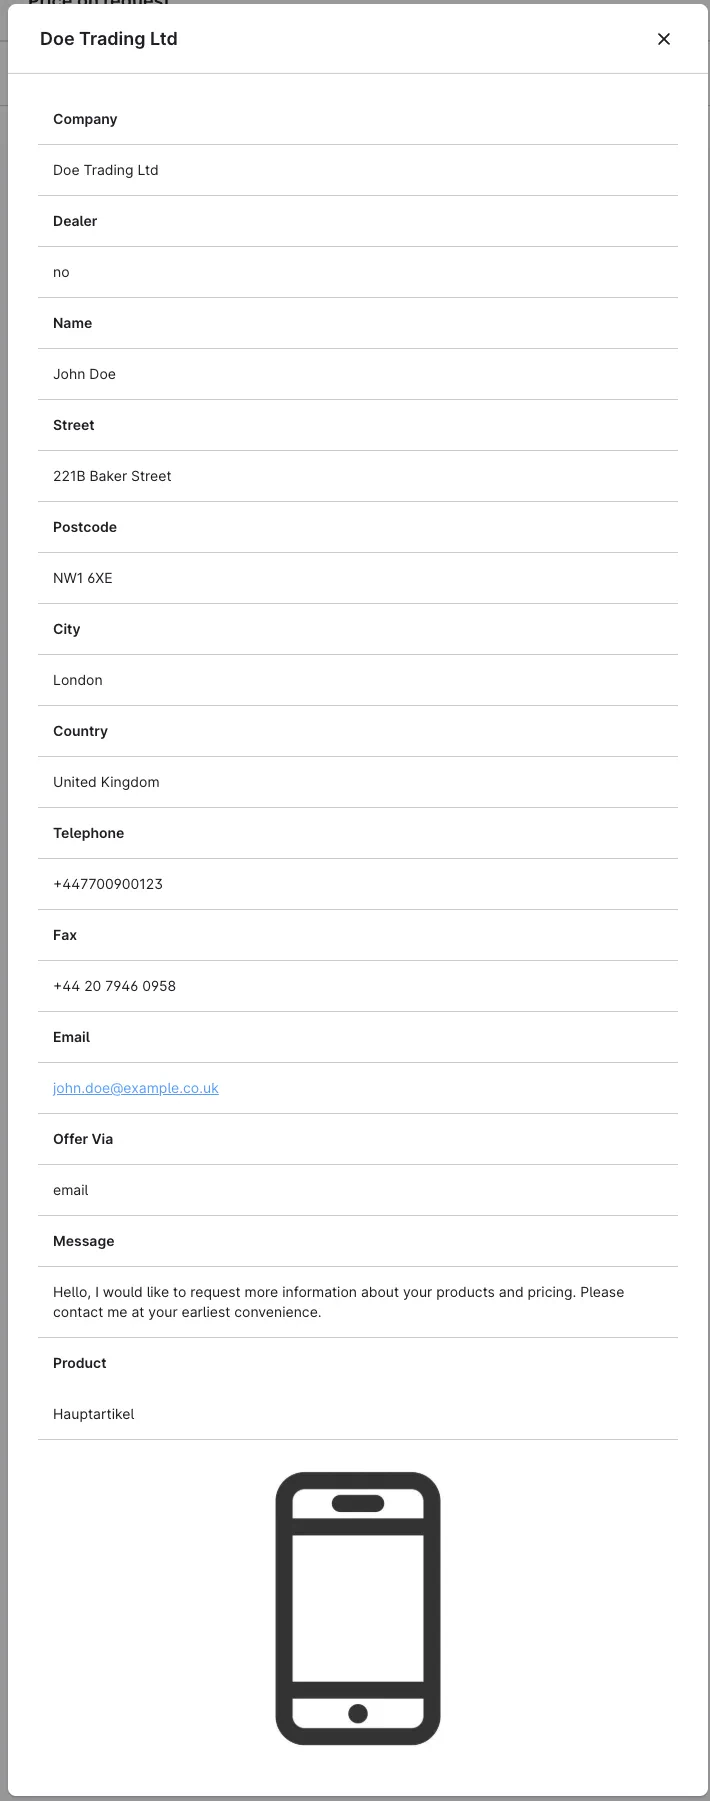Click the country United Kingdom
Image resolution: width=710 pixels, height=1801 pixels.
pos(106,782)
